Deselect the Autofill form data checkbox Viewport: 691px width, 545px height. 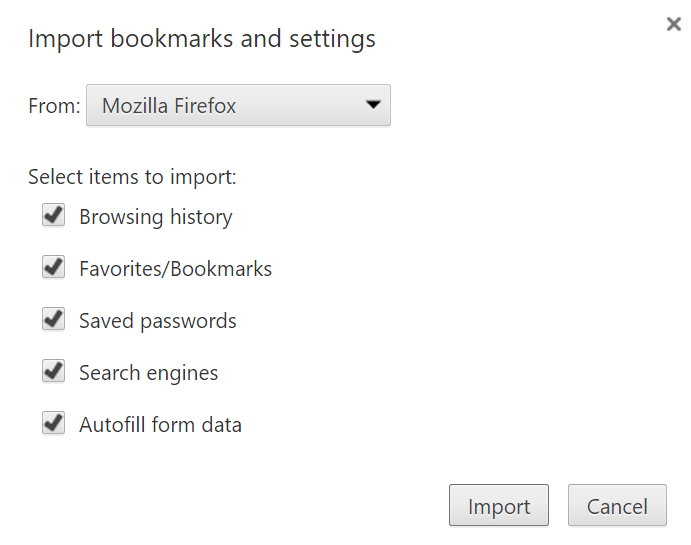click(x=53, y=424)
